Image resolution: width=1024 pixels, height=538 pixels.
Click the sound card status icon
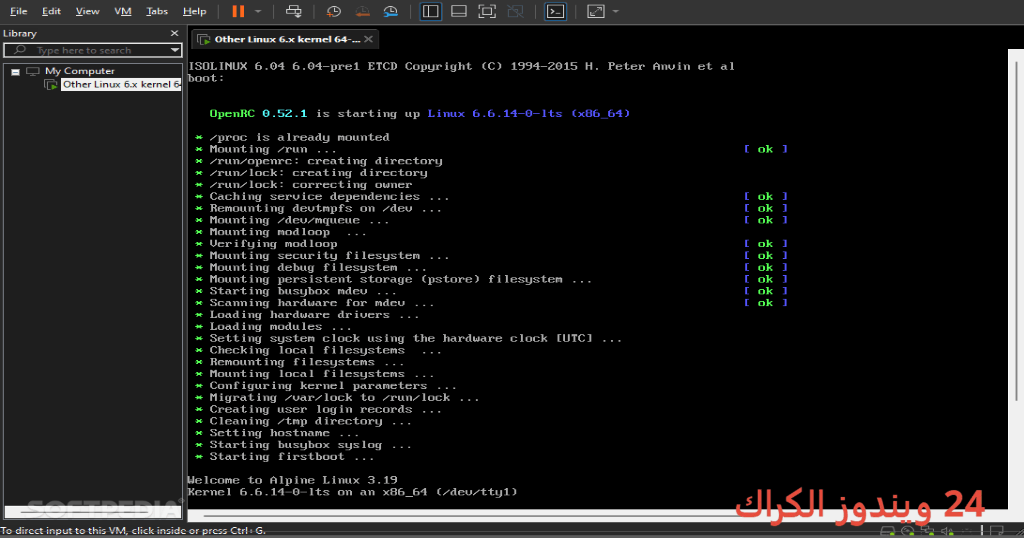[x=948, y=531]
